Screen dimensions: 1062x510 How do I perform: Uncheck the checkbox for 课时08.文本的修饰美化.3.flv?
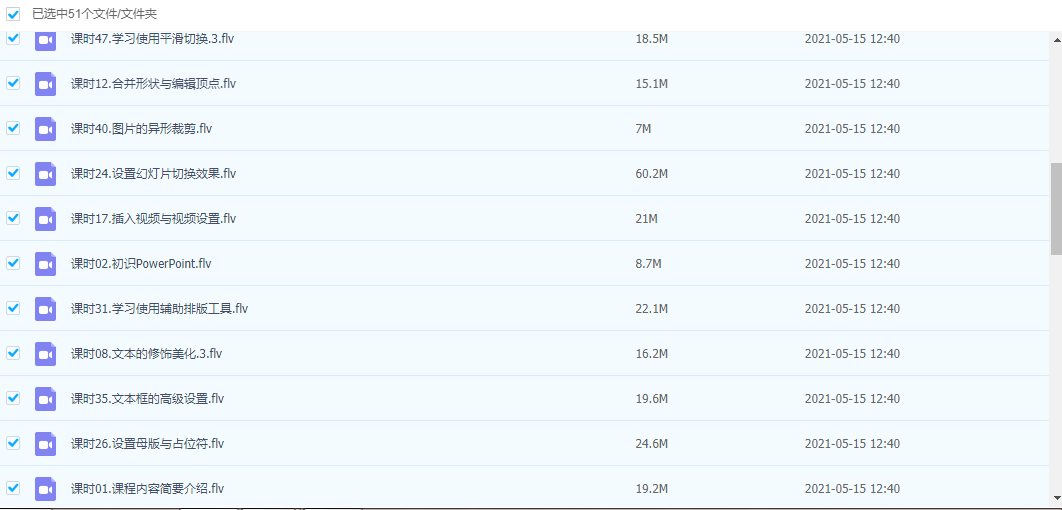[13, 353]
